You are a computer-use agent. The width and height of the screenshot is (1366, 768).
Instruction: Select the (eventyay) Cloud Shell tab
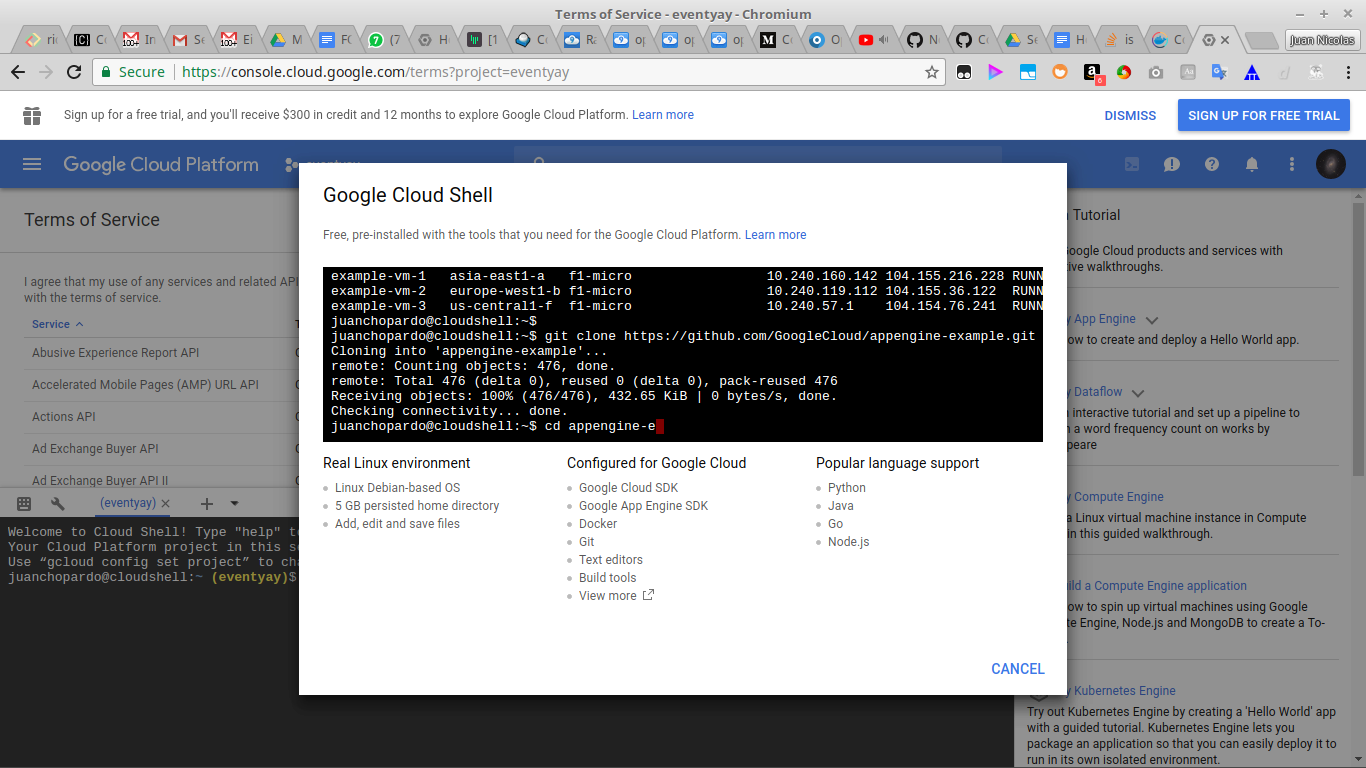coord(127,504)
